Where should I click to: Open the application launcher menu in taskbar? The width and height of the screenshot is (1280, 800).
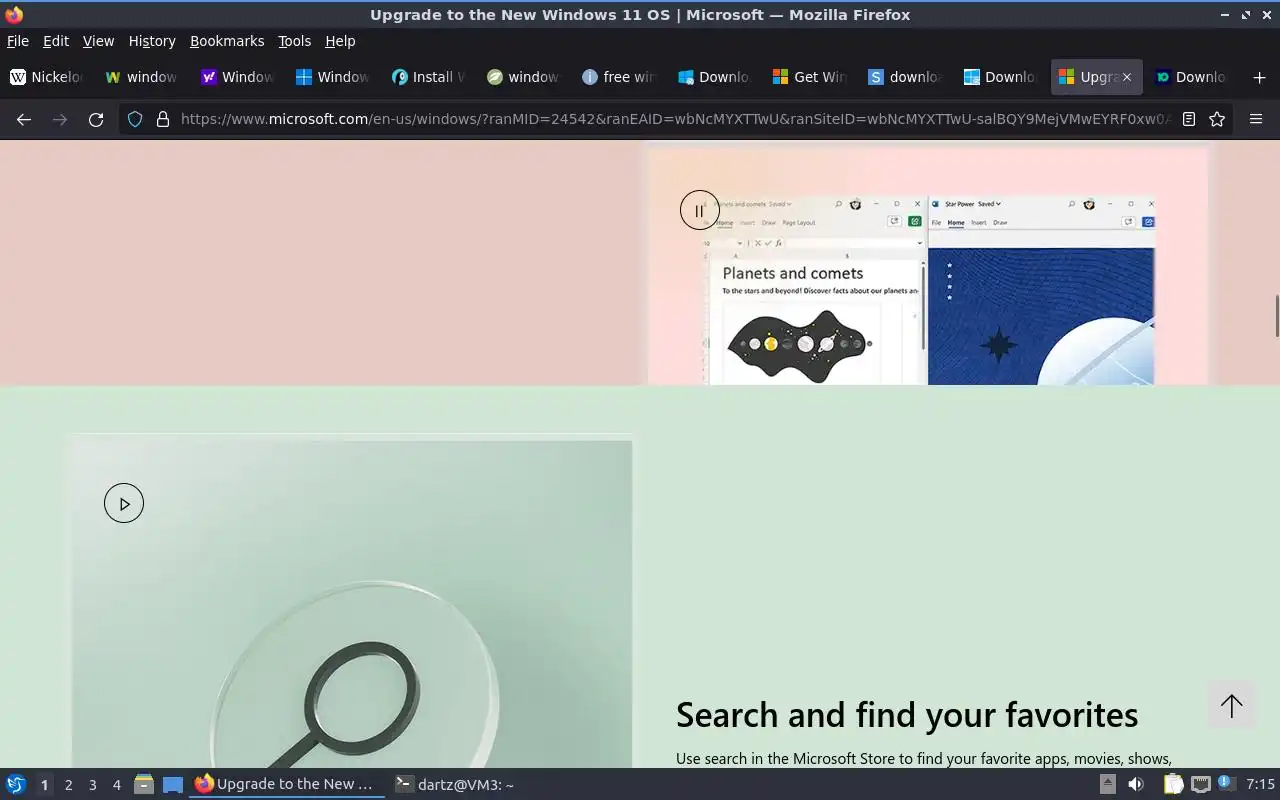pyautogui.click(x=16, y=784)
